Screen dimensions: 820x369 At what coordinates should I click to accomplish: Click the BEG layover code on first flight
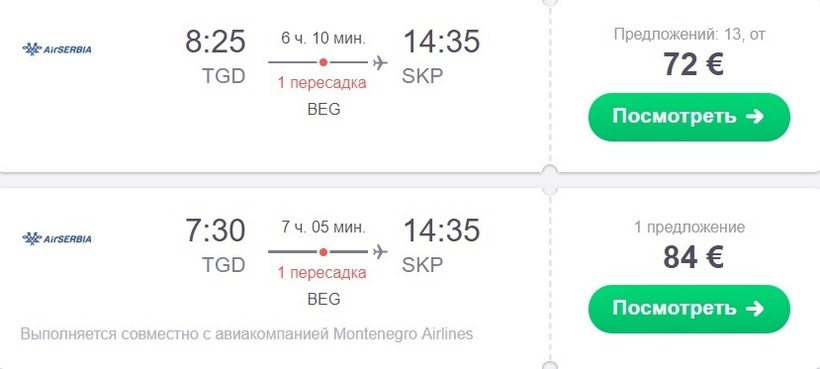(x=324, y=109)
